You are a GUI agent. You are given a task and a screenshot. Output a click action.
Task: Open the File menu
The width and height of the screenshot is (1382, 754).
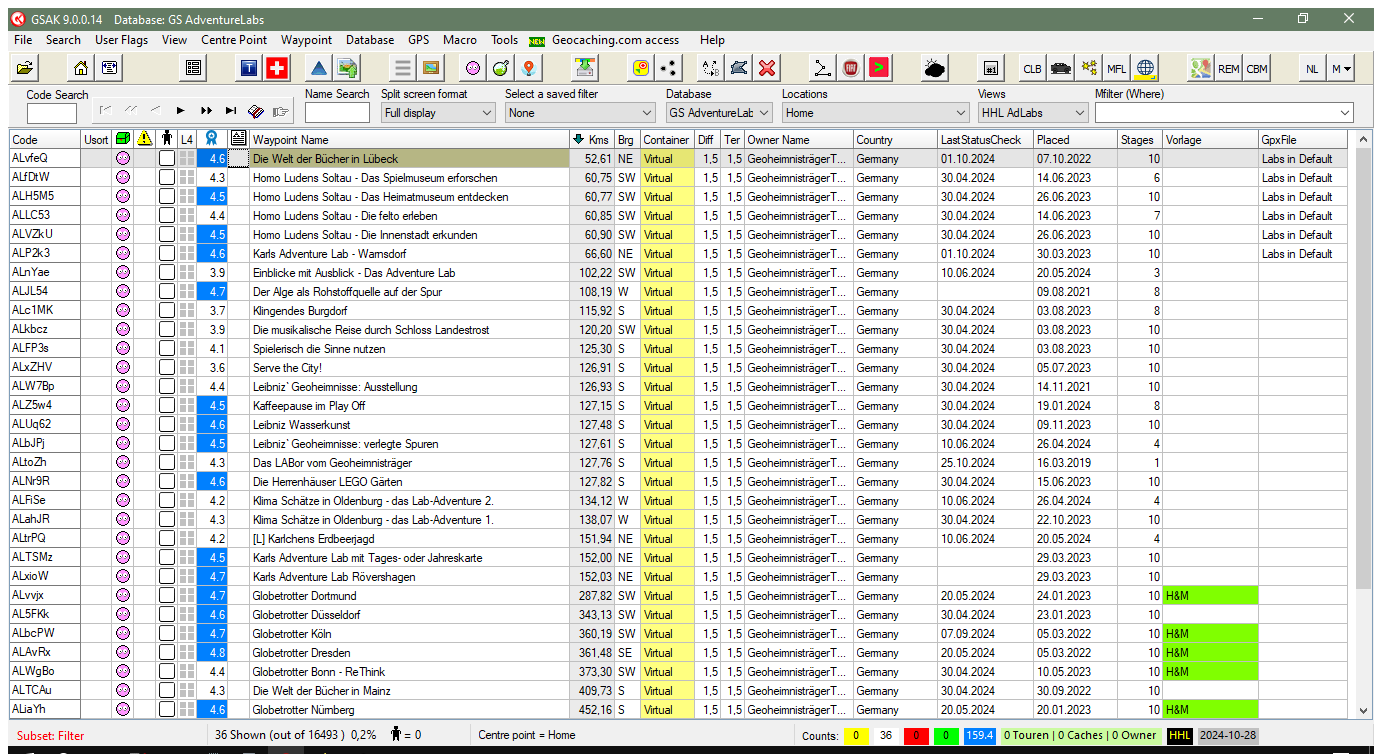23,40
